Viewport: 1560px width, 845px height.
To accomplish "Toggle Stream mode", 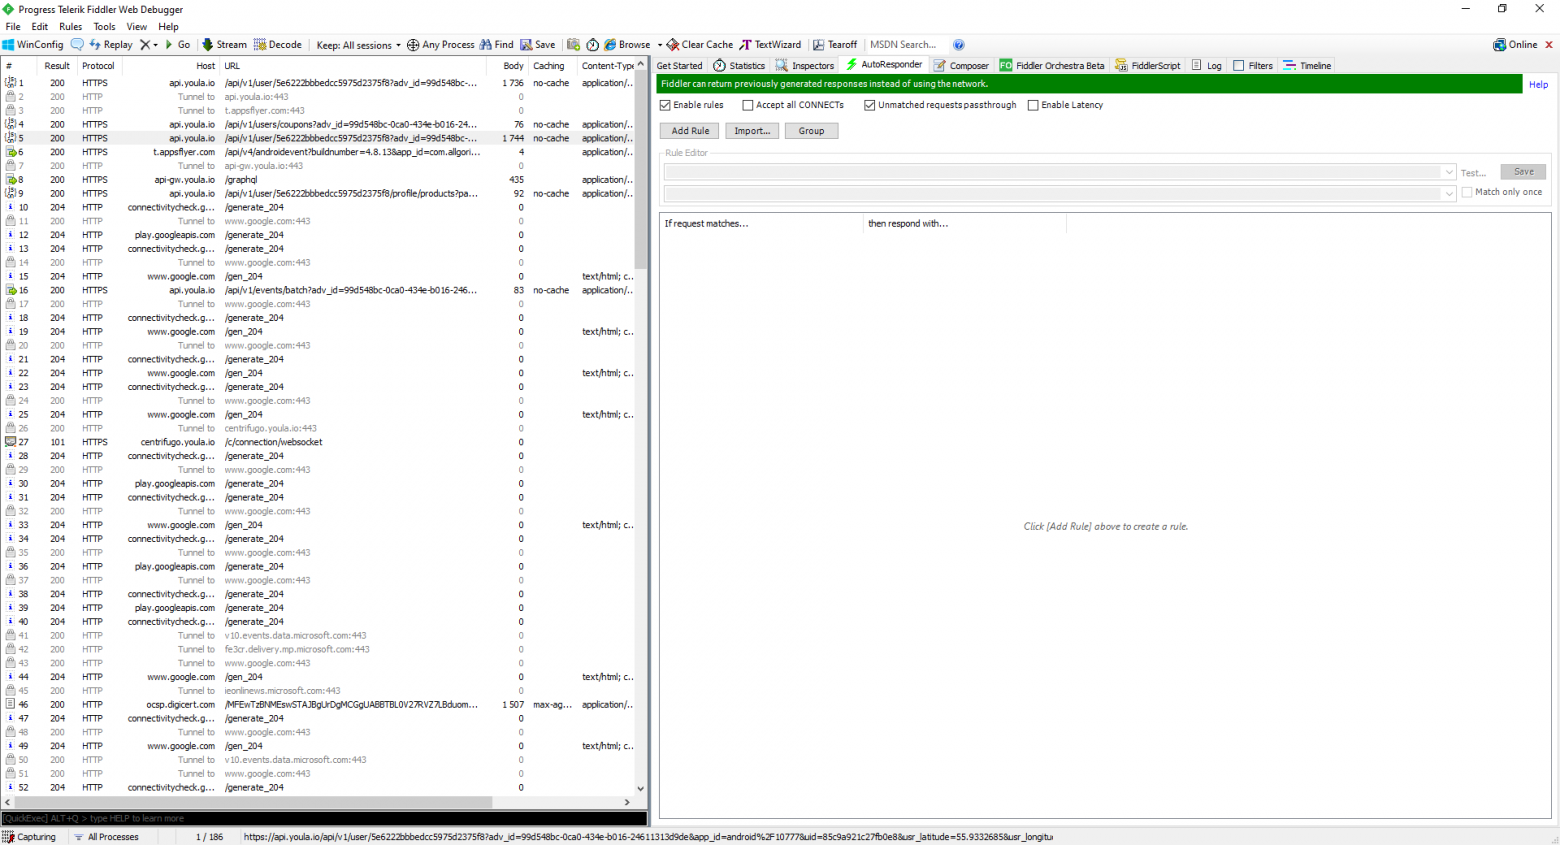I will tap(224, 45).
